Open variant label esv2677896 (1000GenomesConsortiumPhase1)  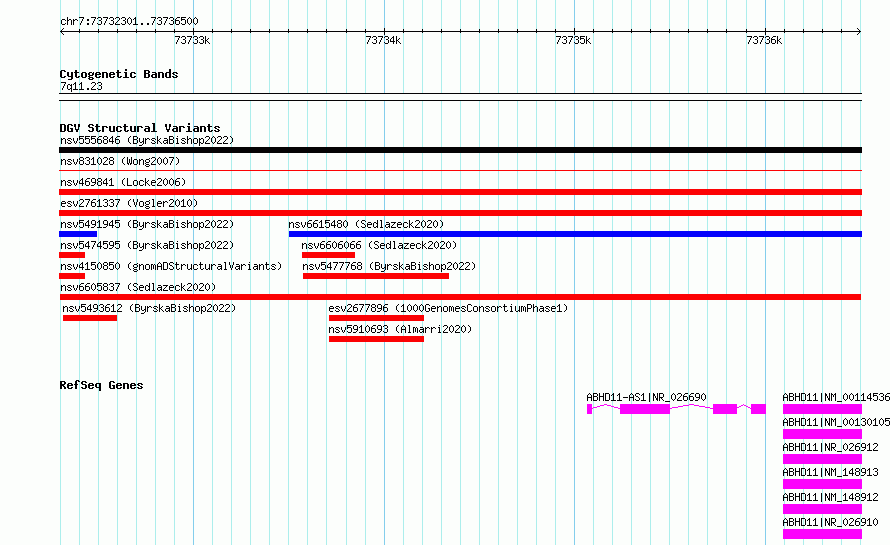click(x=448, y=308)
